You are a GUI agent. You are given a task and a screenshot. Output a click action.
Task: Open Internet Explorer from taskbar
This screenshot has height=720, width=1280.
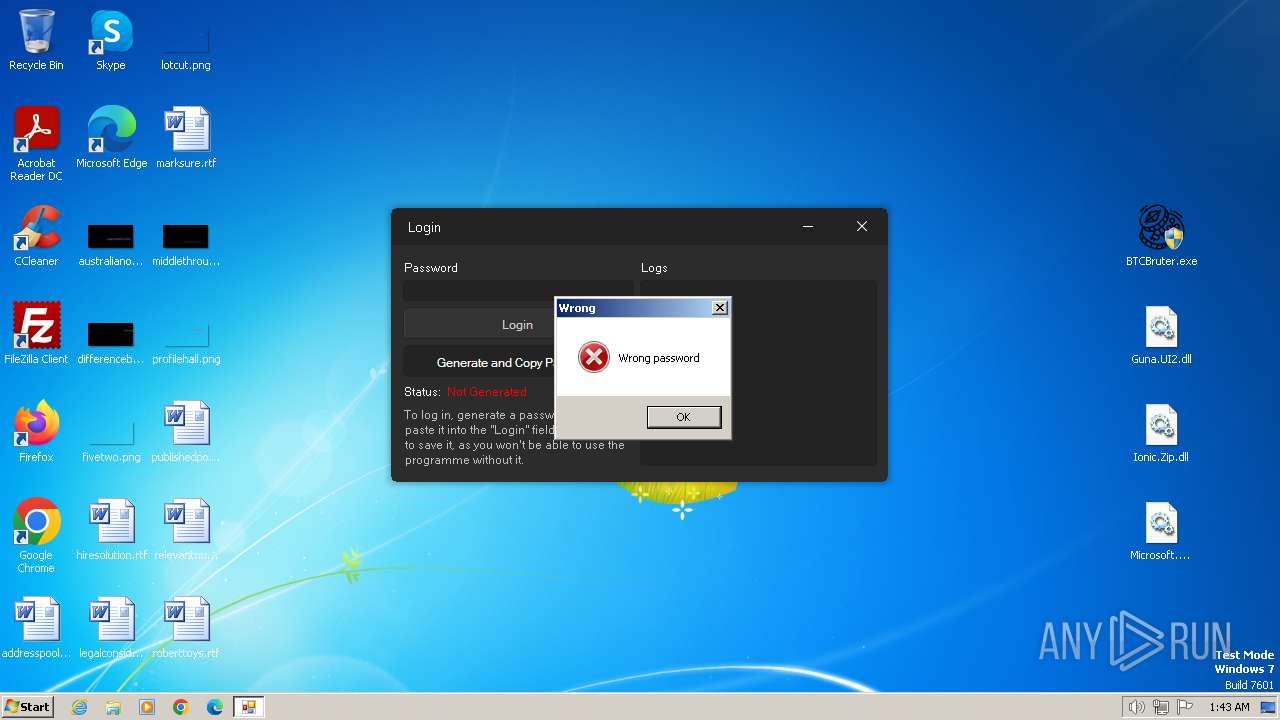(79, 707)
